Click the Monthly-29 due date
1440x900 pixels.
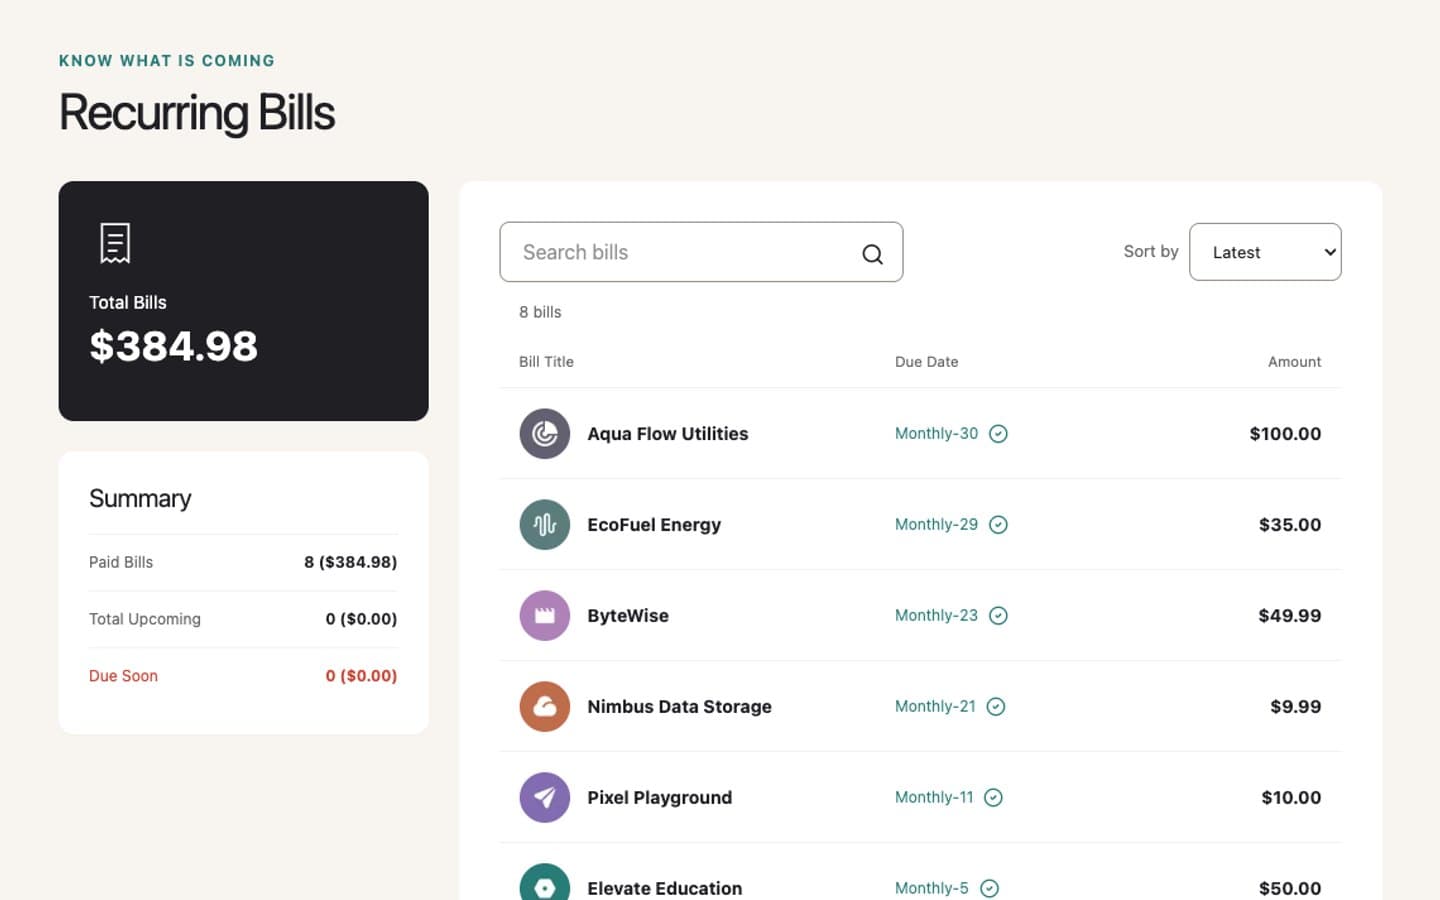point(936,525)
